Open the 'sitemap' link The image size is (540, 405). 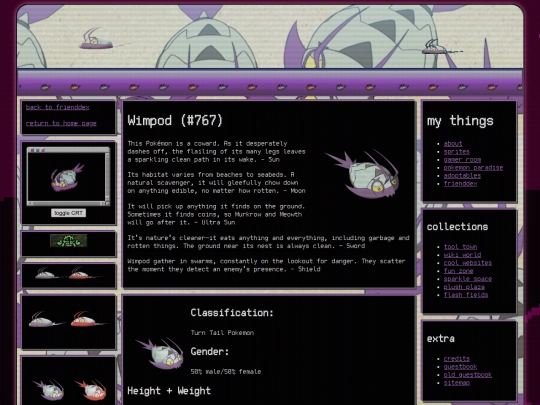point(456,382)
